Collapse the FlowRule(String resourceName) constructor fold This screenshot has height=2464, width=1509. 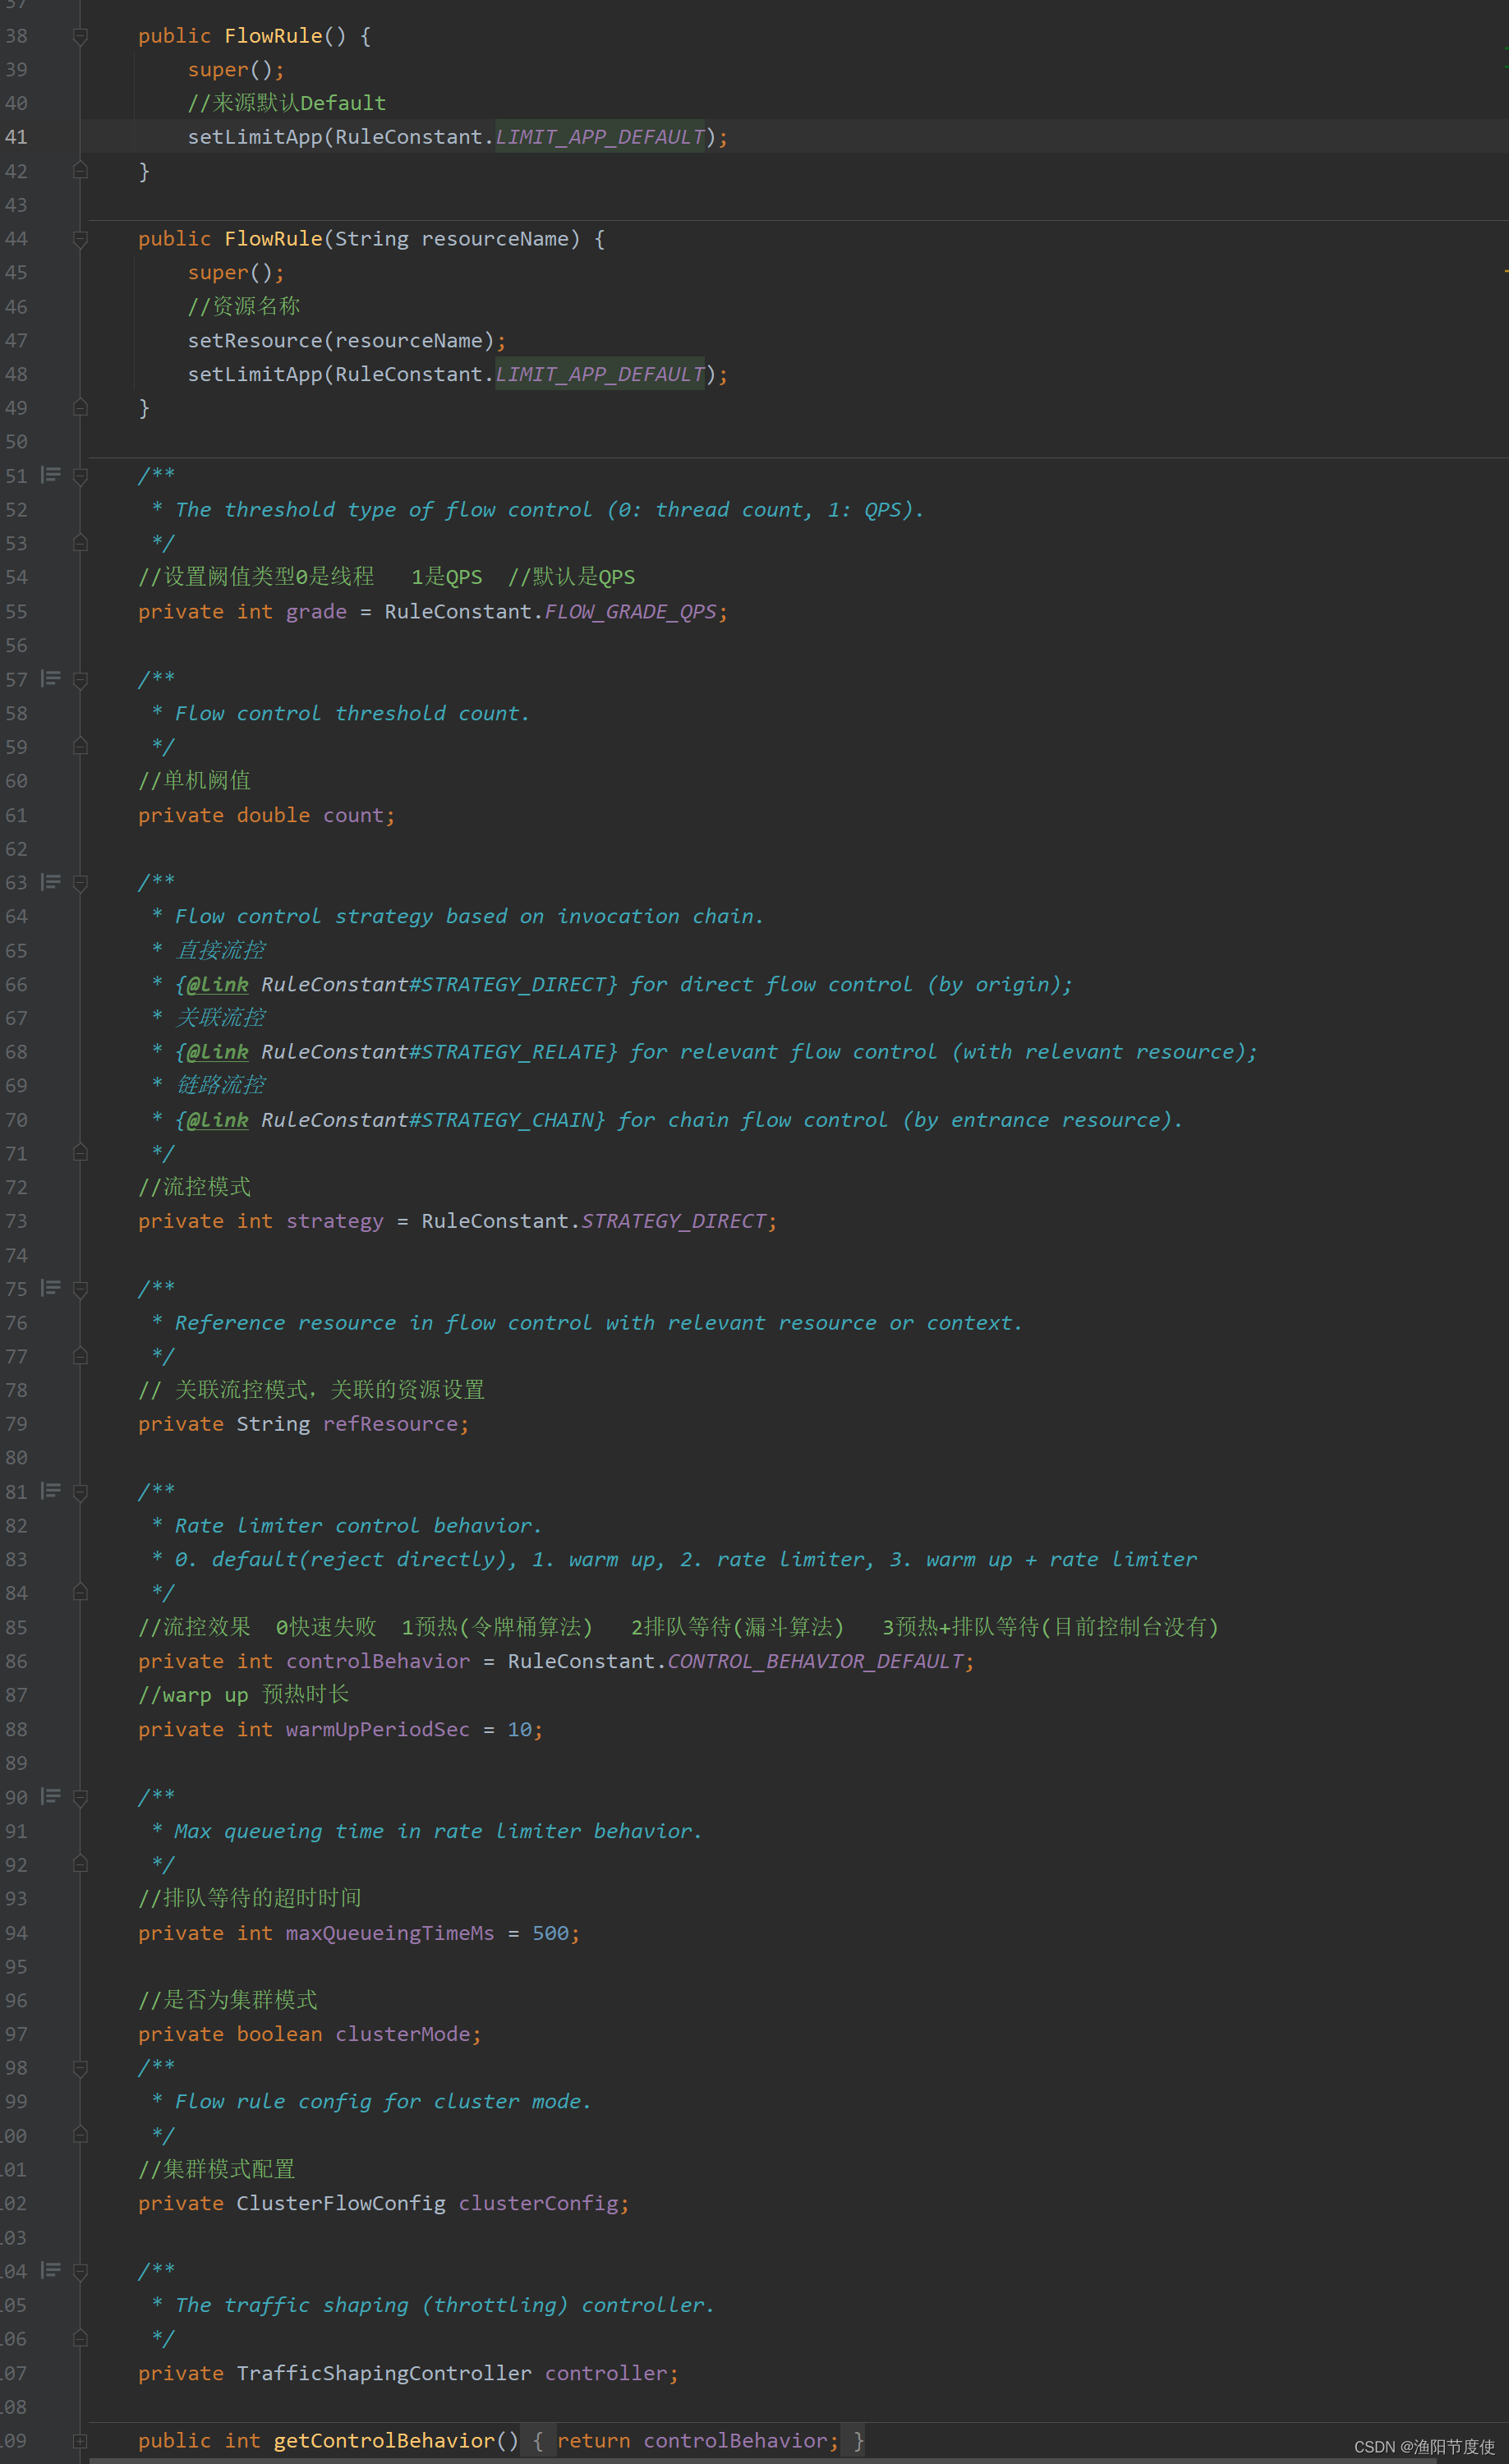tap(81, 239)
